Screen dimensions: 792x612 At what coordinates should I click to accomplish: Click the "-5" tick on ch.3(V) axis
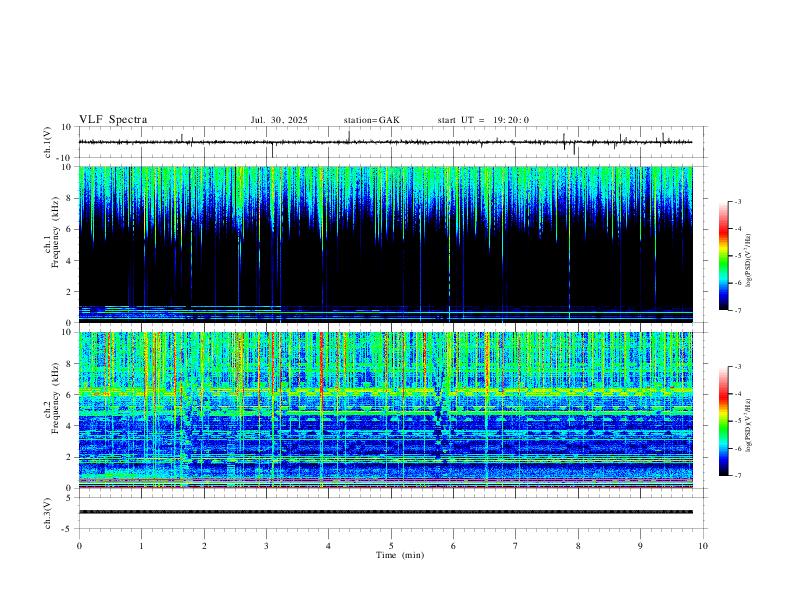pyautogui.click(x=68, y=529)
